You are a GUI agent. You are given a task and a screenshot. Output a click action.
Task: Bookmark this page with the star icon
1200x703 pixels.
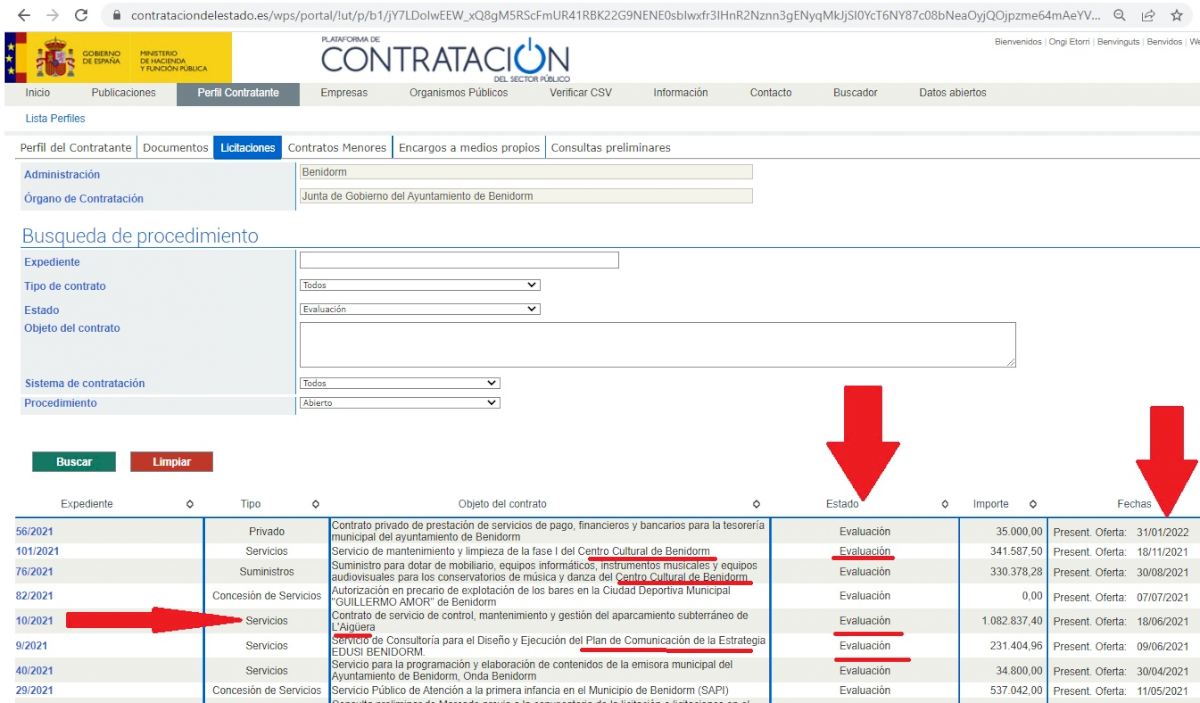(x=1177, y=16)
